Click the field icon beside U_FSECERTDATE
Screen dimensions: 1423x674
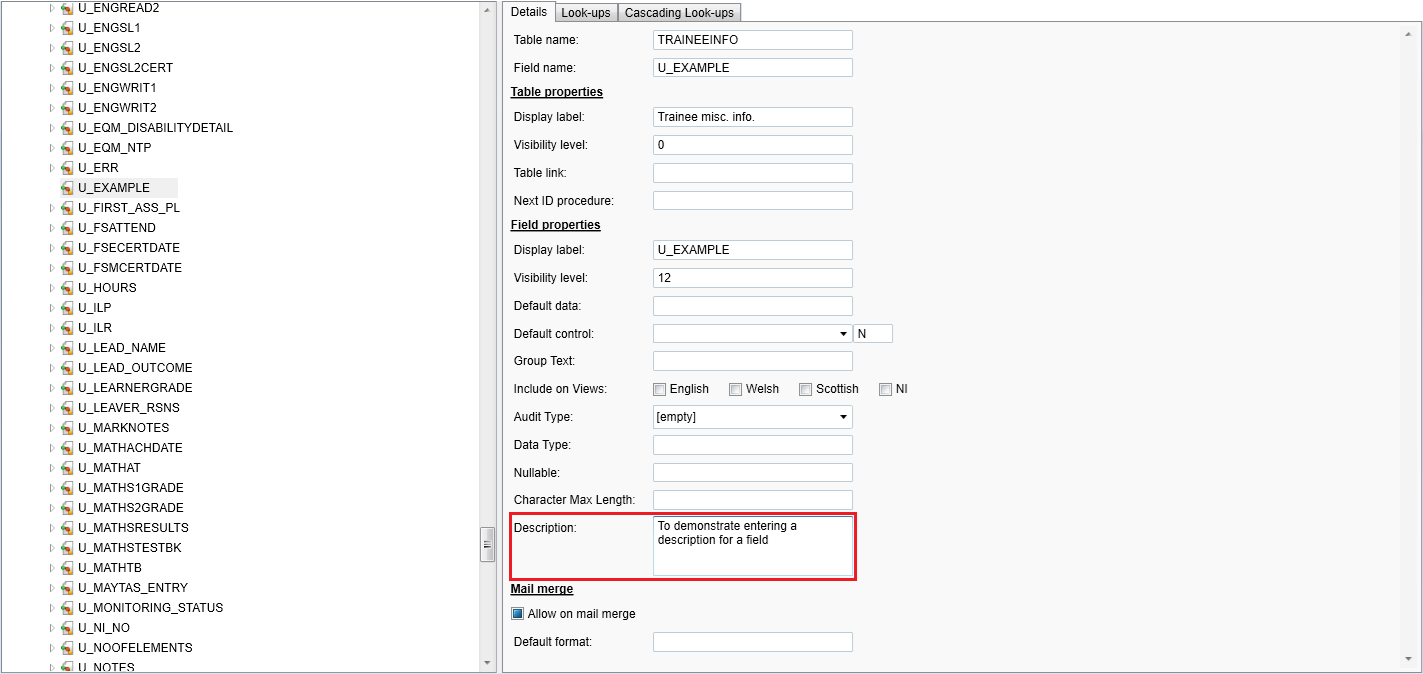point(67,248)
